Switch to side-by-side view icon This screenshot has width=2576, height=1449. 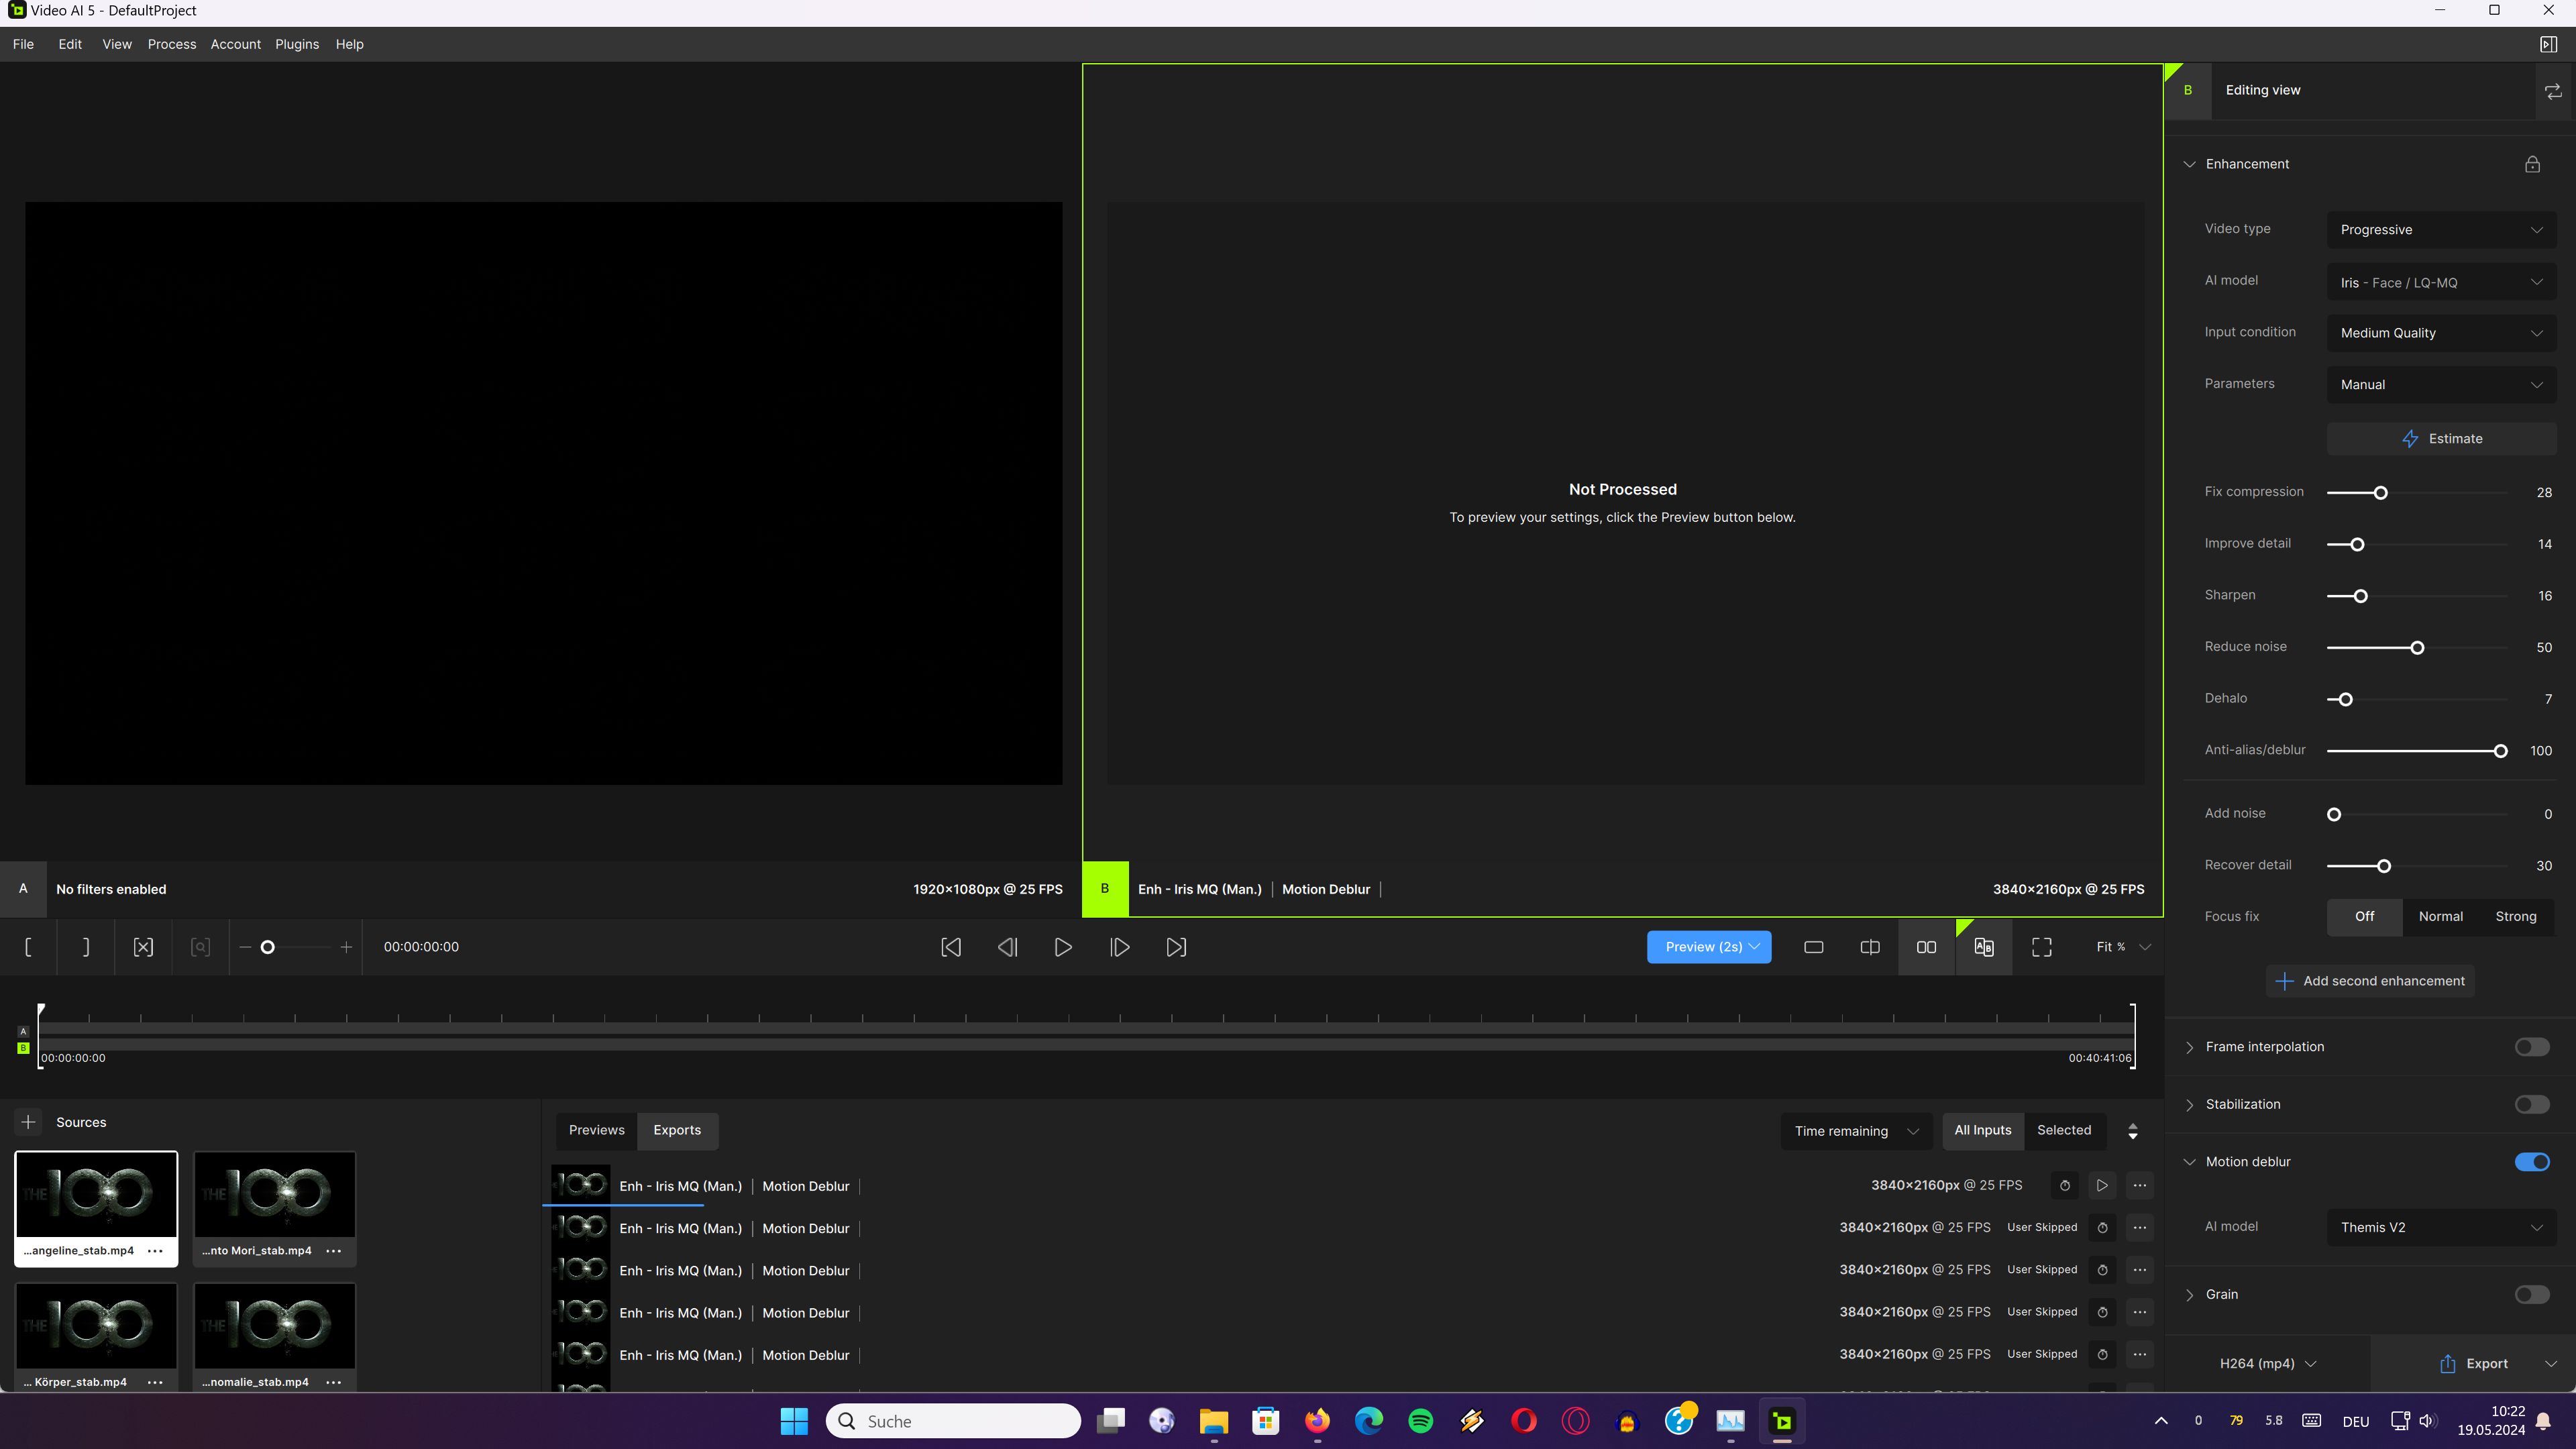1926,947
